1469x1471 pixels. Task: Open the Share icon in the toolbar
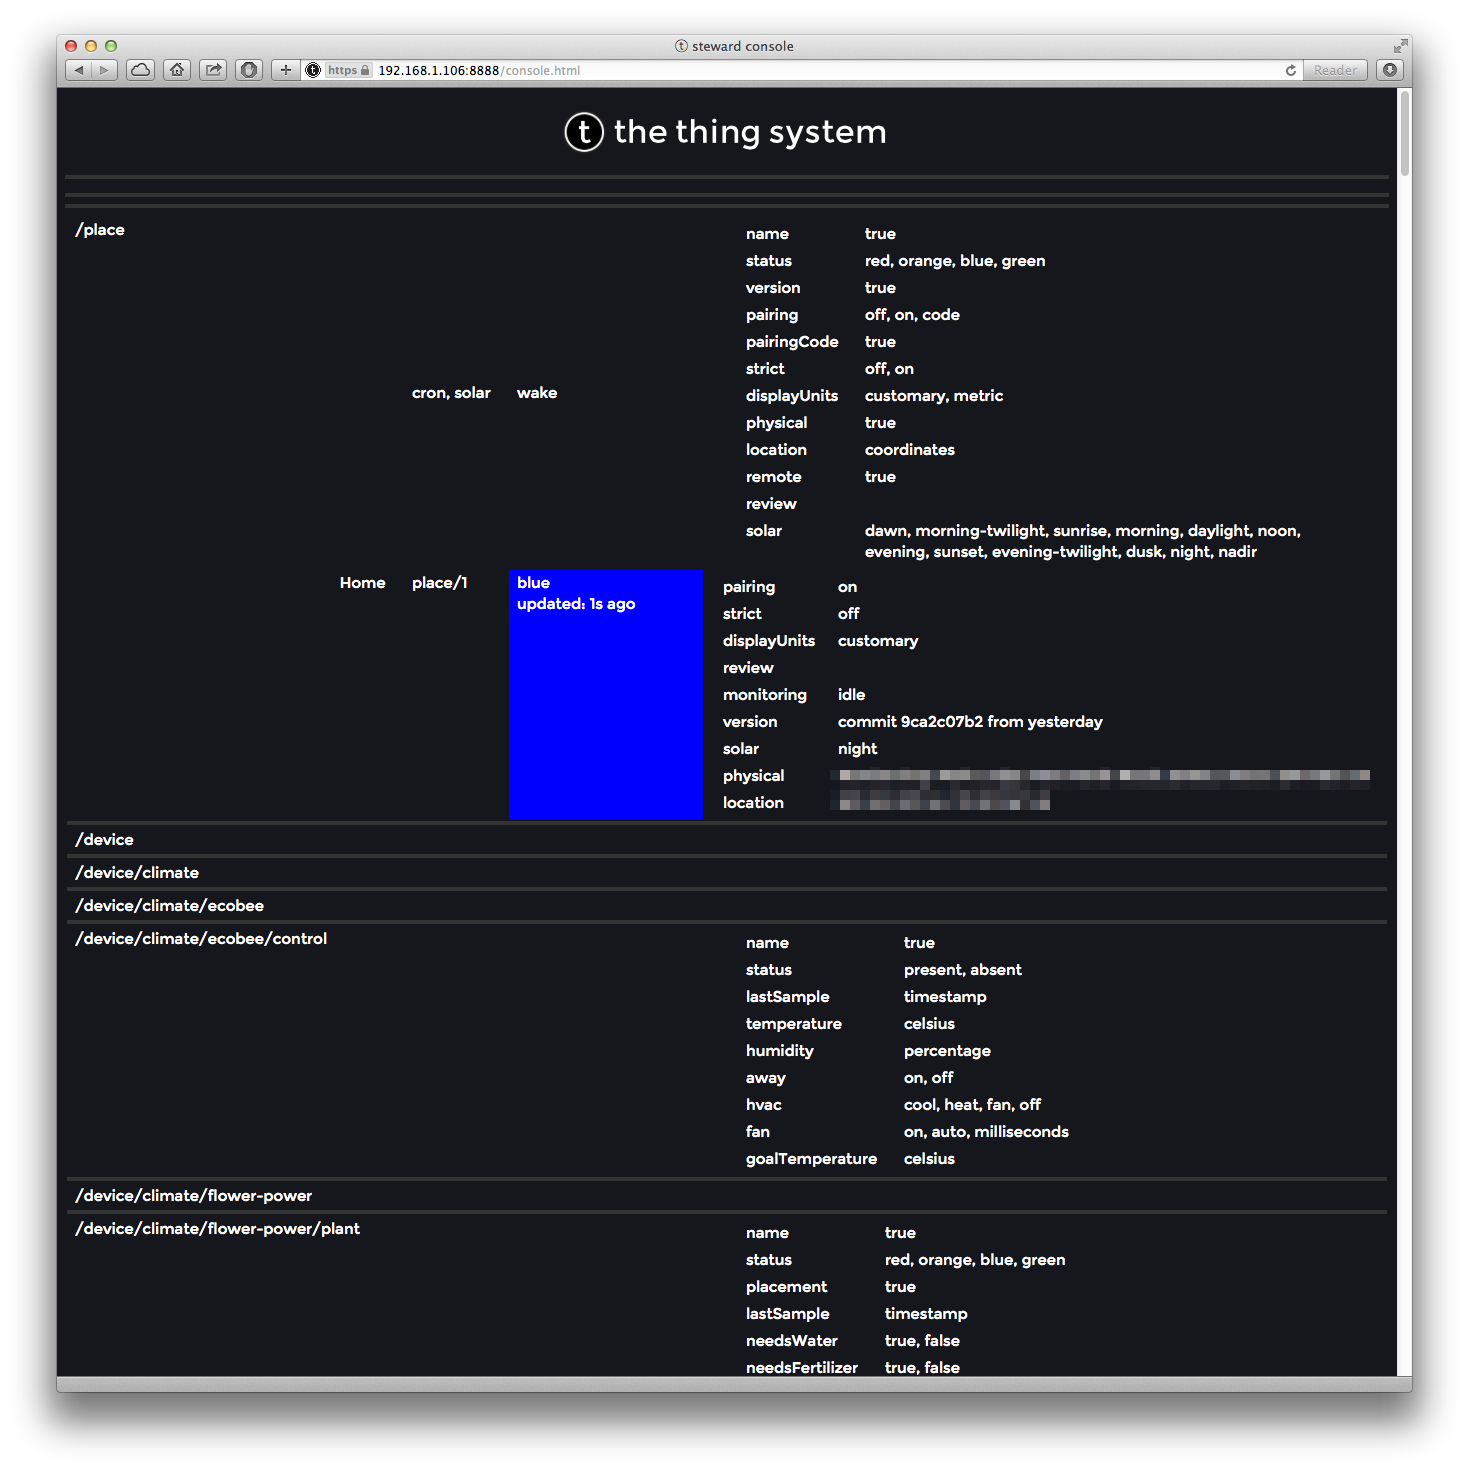[213, 70]
